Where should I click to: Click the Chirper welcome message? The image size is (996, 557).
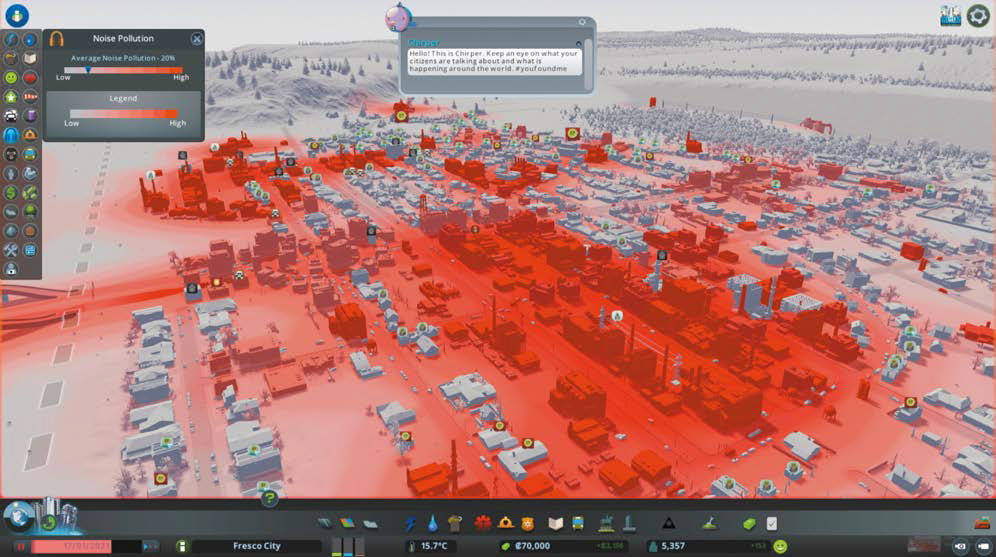[494, 61]
